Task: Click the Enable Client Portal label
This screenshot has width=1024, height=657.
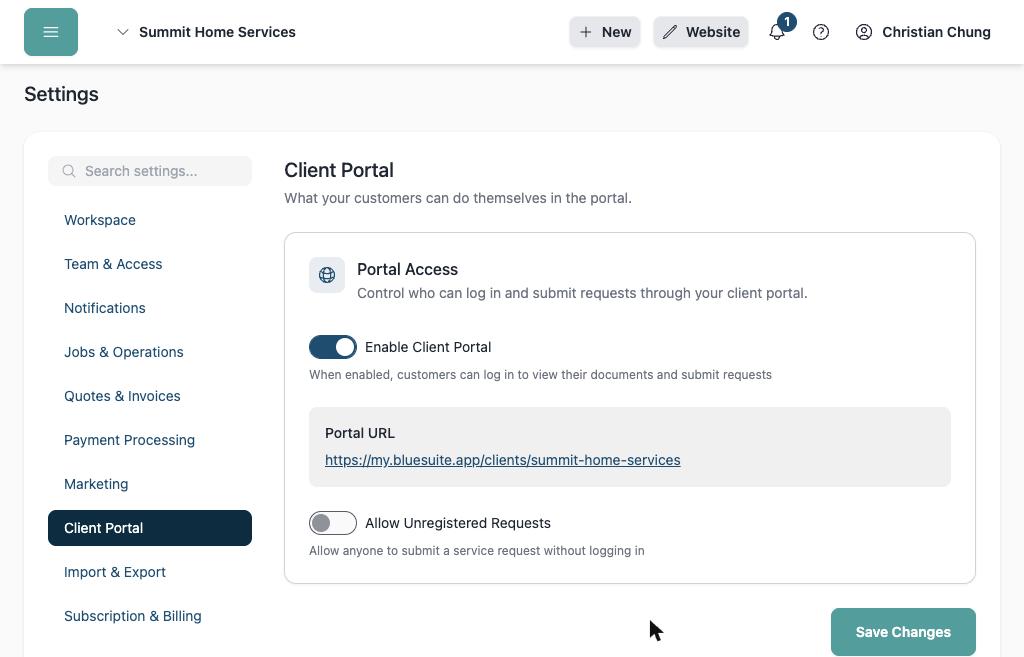Action: click(x=428, y=347)
